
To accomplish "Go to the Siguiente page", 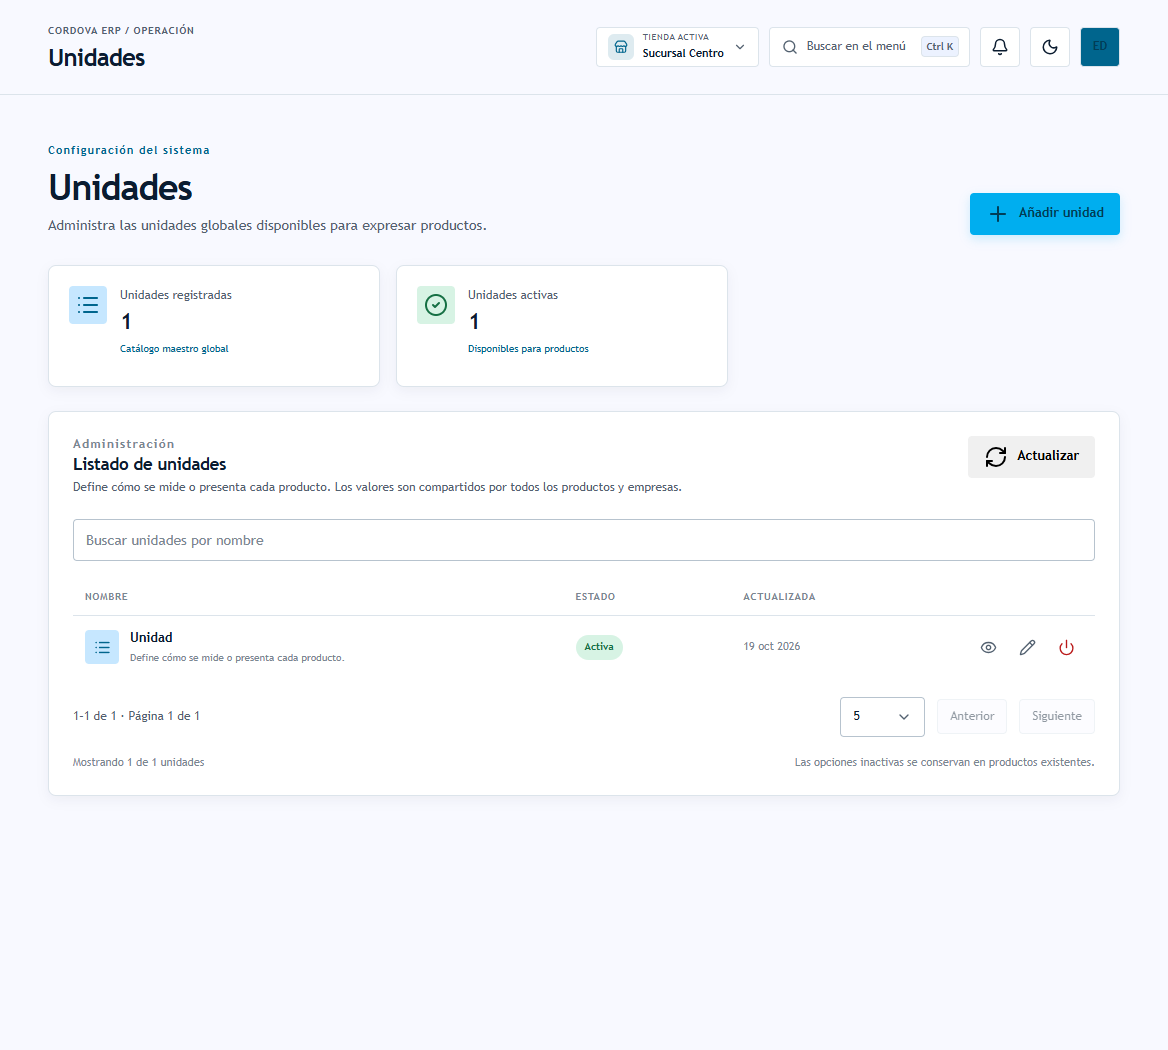I will (x=1056, y=716).
